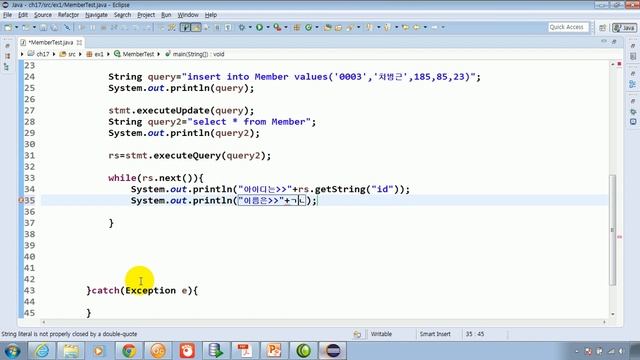This screenshot has height=360, width=640.
Task: Click the editor scroll down arrow
Action: 613,314
